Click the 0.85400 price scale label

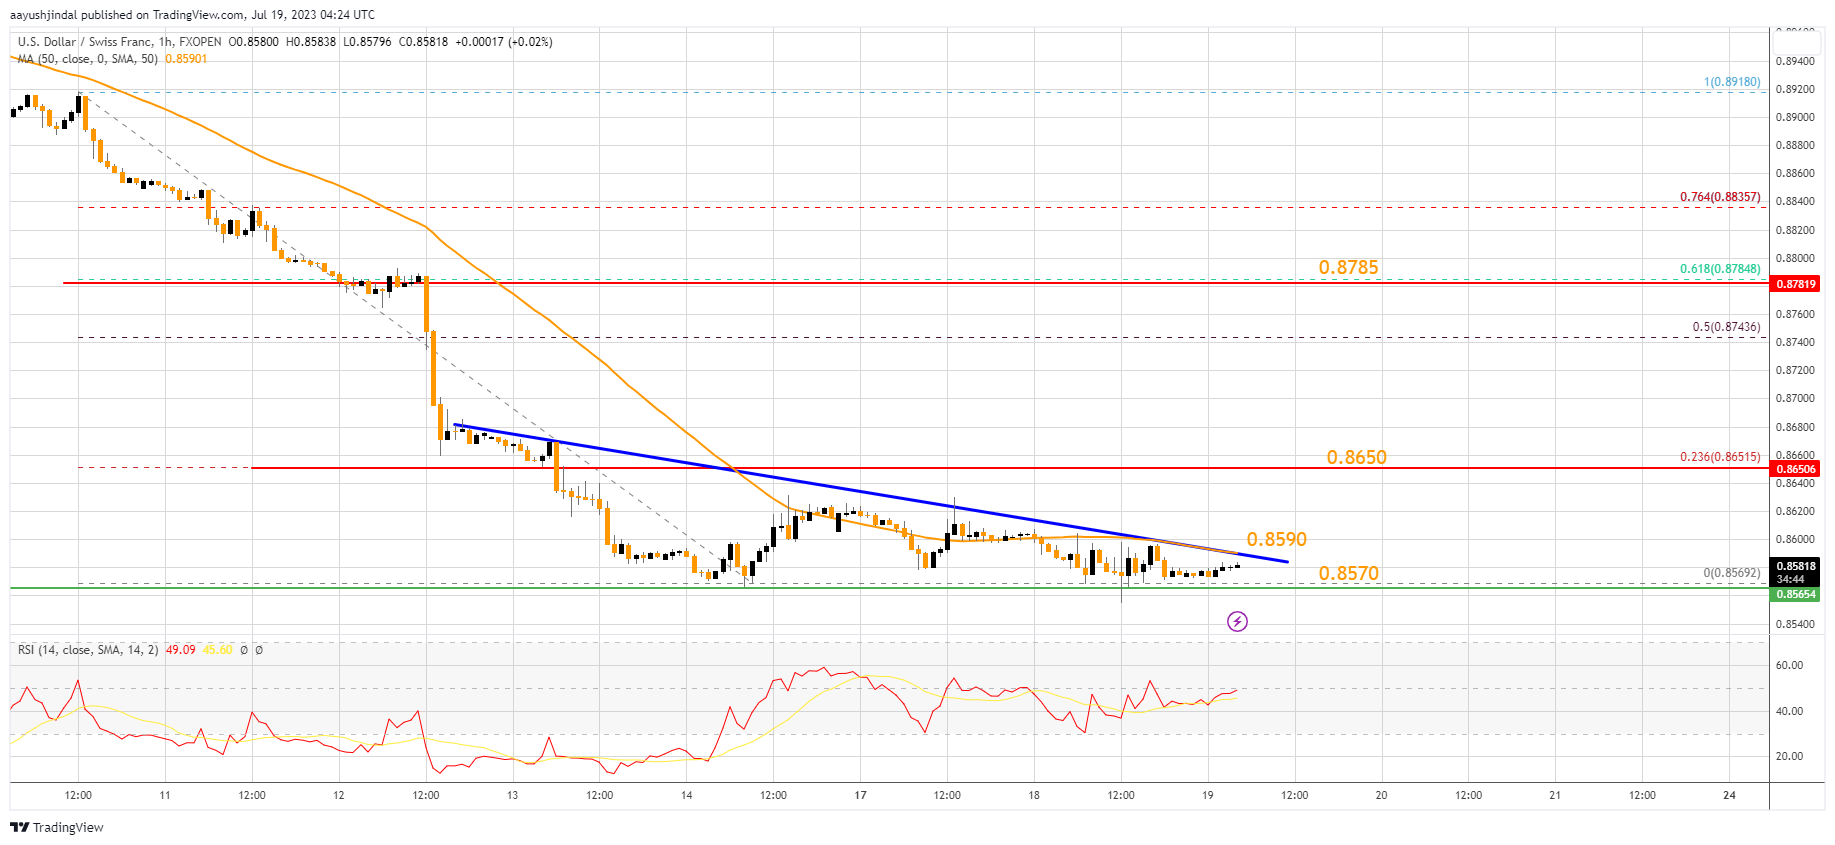(1794, 624)
